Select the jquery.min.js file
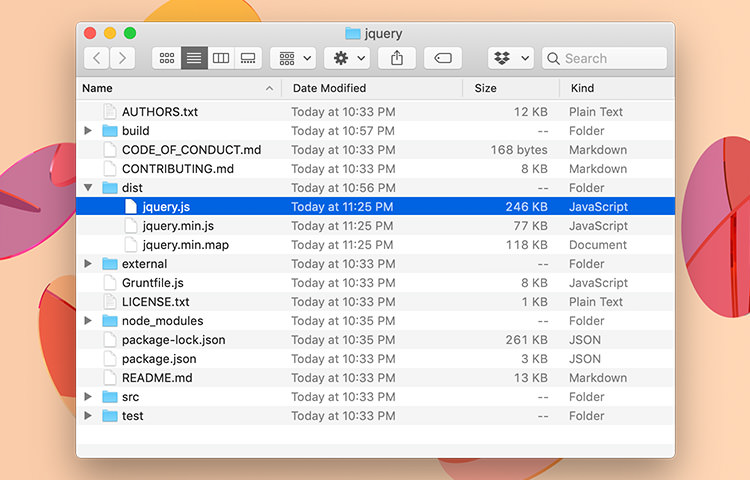The image size is (750, 480). (178, 226)
